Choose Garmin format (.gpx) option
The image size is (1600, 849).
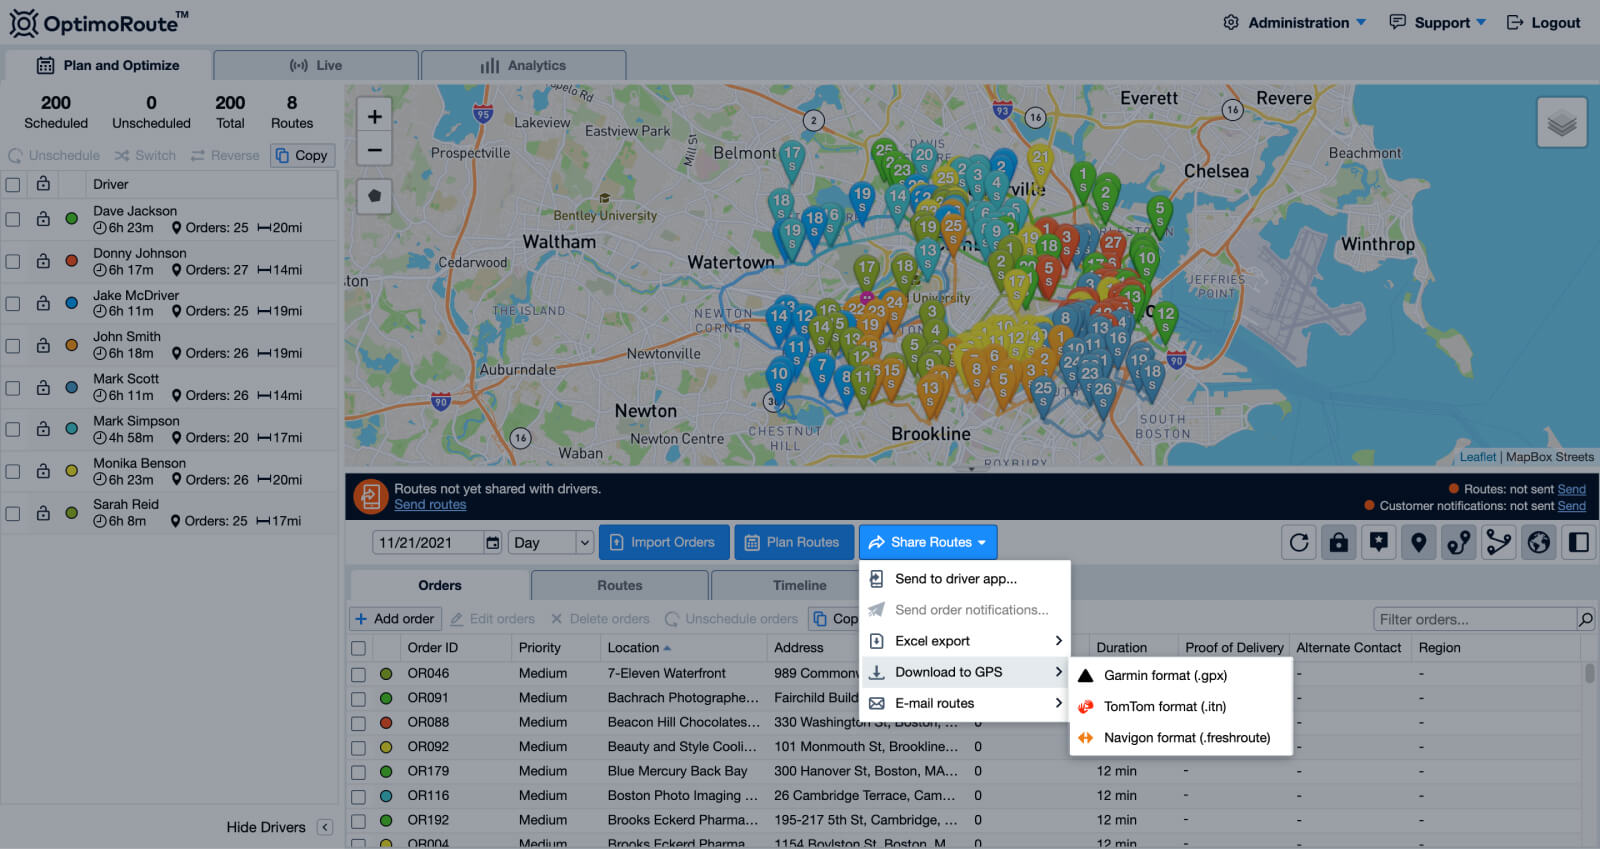[x=1165, y=675]
